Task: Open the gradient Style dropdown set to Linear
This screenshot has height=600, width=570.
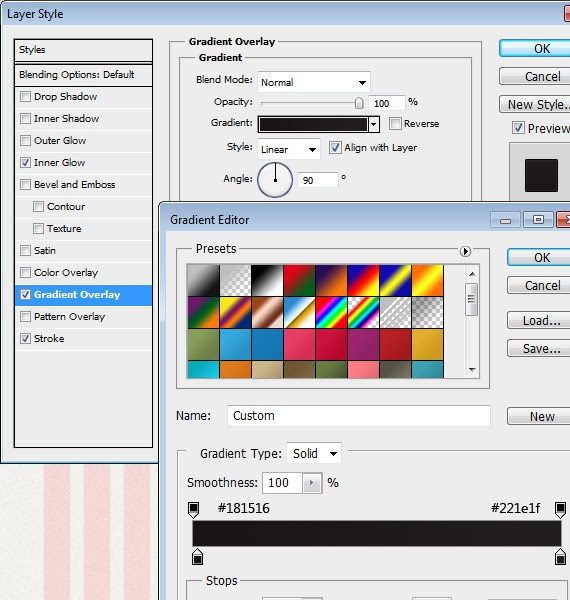Action: click(x=289, y=149)
